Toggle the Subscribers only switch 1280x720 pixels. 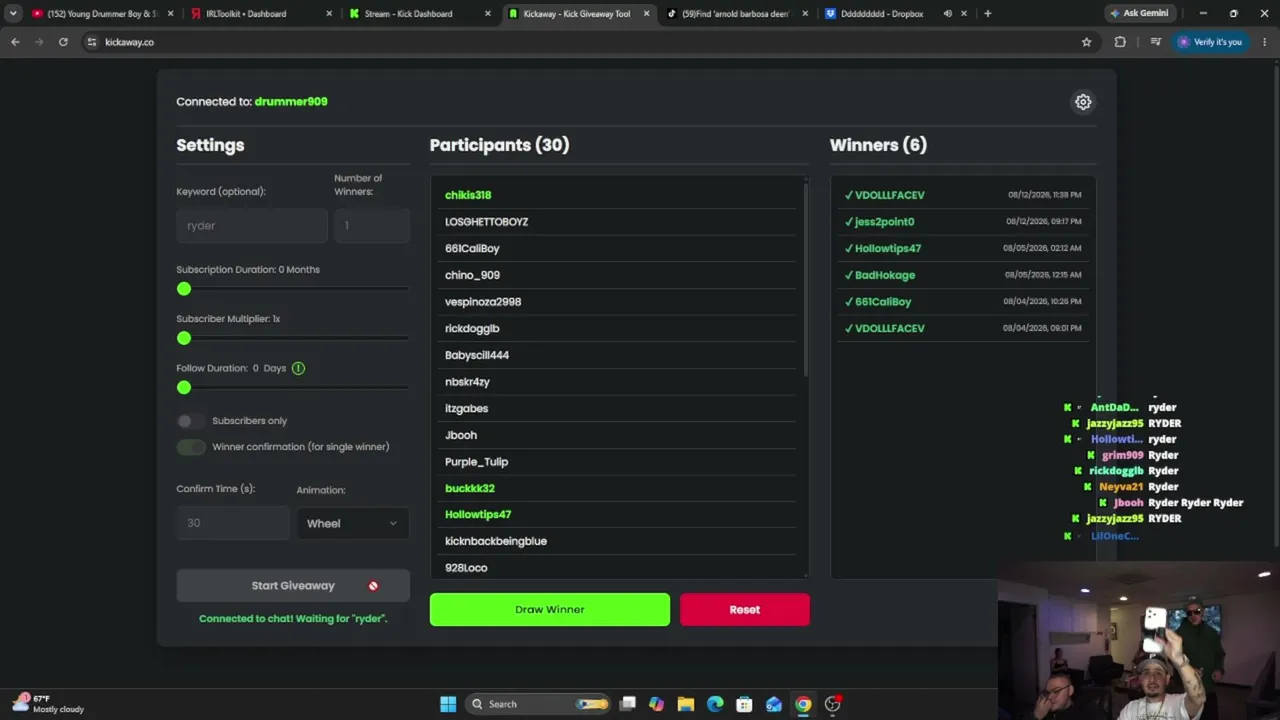190,421
